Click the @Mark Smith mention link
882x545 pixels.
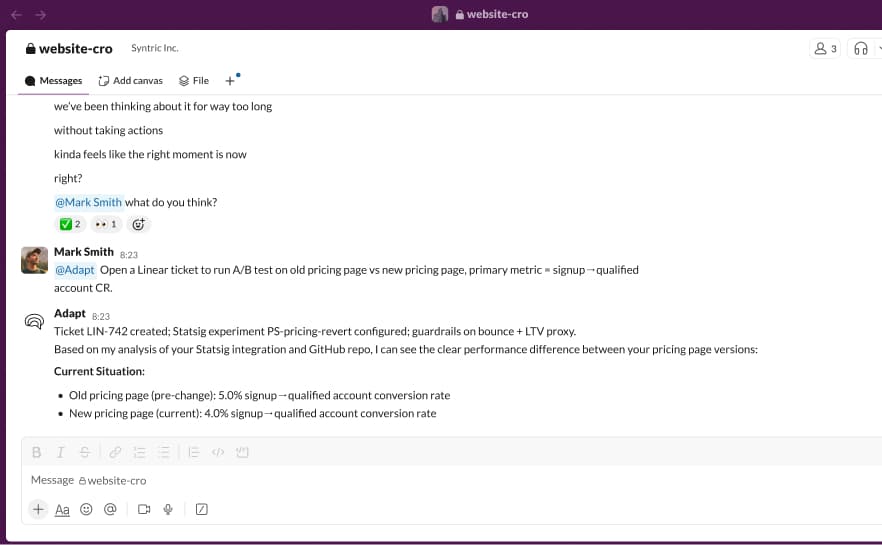[x=88, y=202]
